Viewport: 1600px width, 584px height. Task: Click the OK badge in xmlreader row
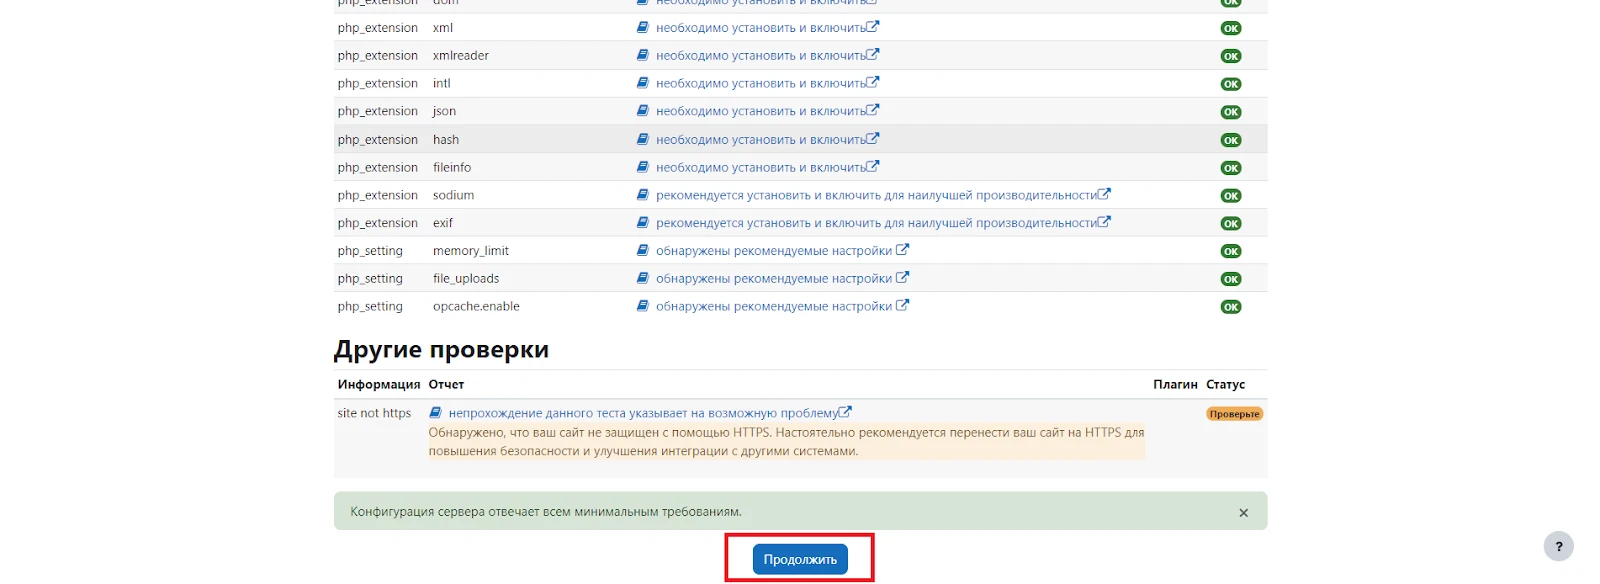[x=1231, y=56]
